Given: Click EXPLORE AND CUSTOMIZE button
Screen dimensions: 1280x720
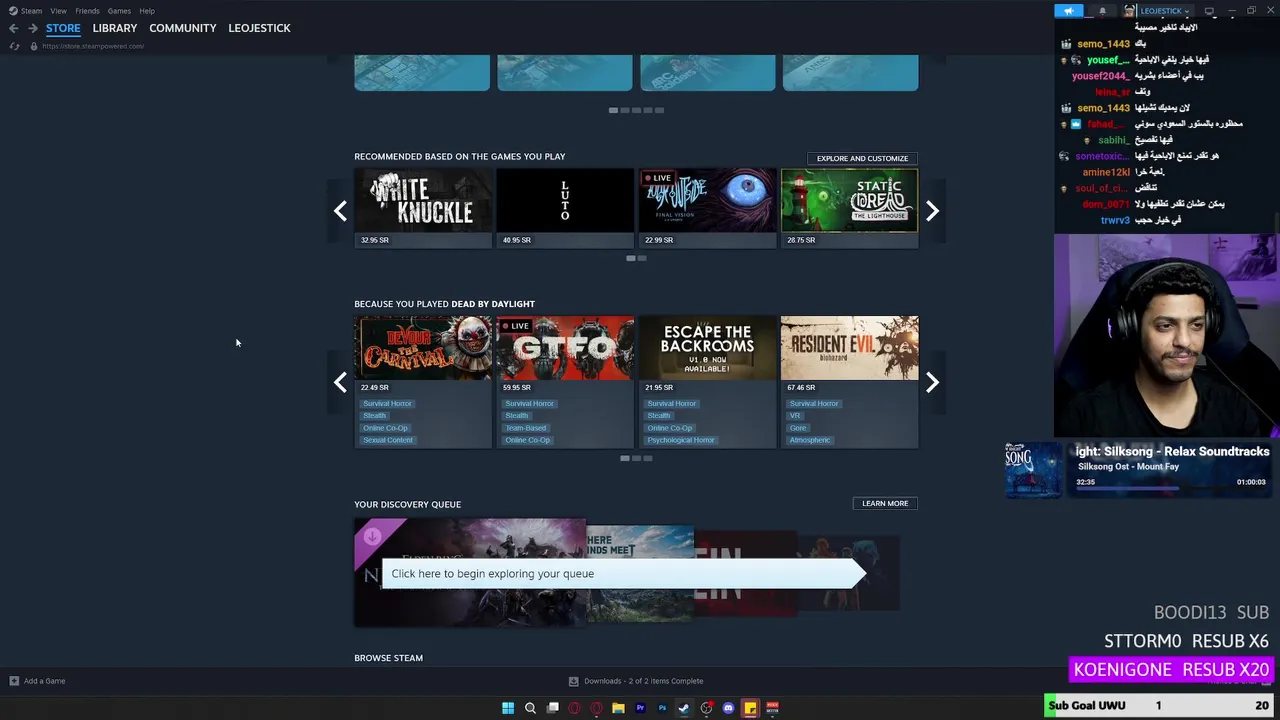Looking at the screenshot, I should pyautogui.click(x=862, y=158).
